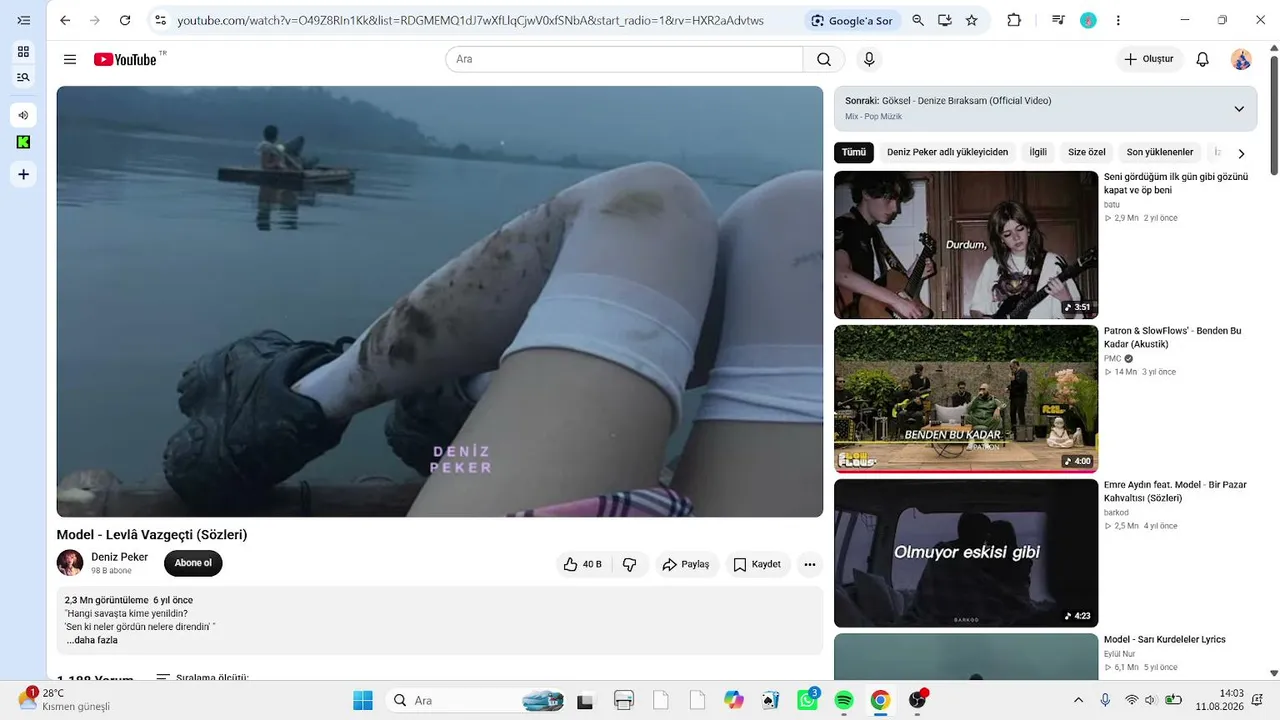1280x720 pixels.
Task: Open Bir Pazar Kahvaltısı (Sözleri) video title
Action: (x=1175, y=491)
